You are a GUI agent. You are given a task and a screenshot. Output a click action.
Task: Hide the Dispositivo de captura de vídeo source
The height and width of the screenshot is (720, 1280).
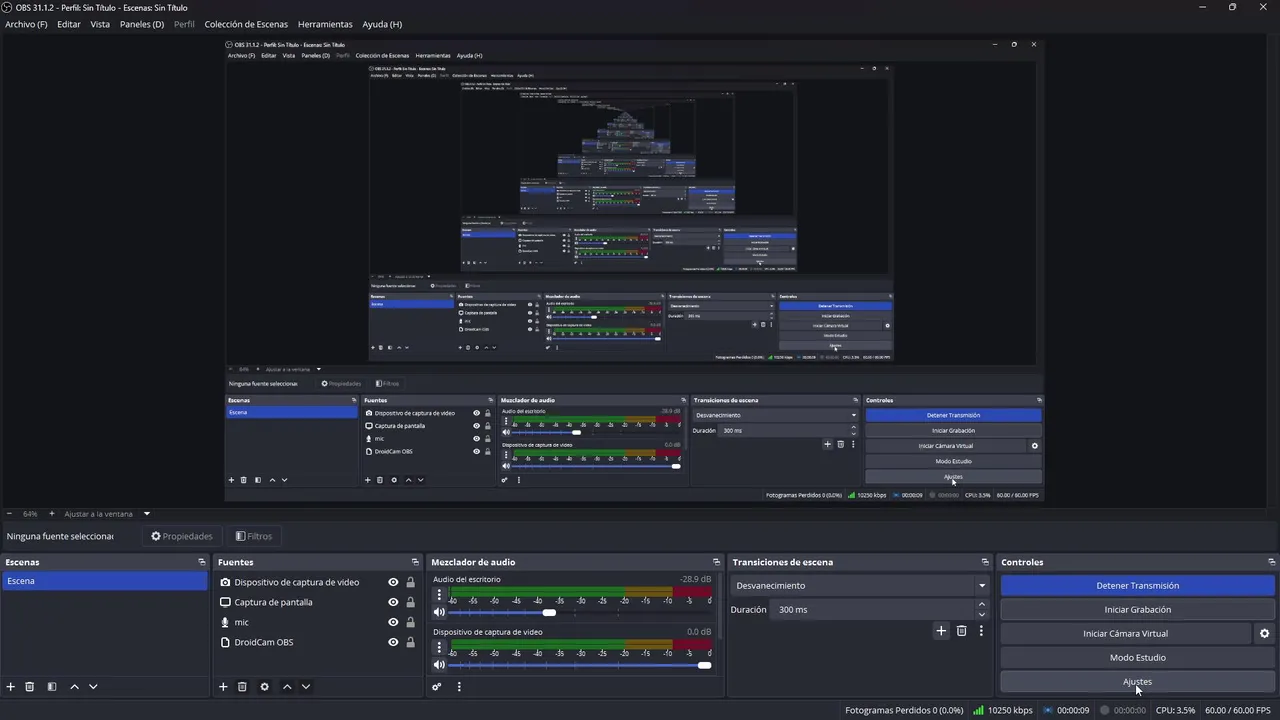click(393, 582)
